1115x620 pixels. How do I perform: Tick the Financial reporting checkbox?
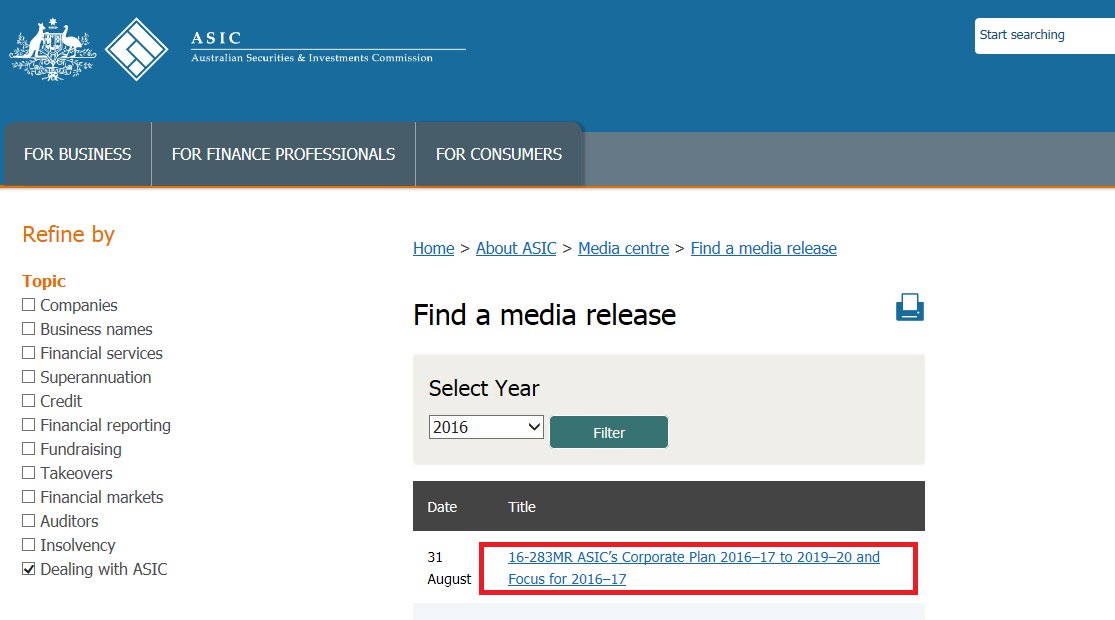[28, 425]
